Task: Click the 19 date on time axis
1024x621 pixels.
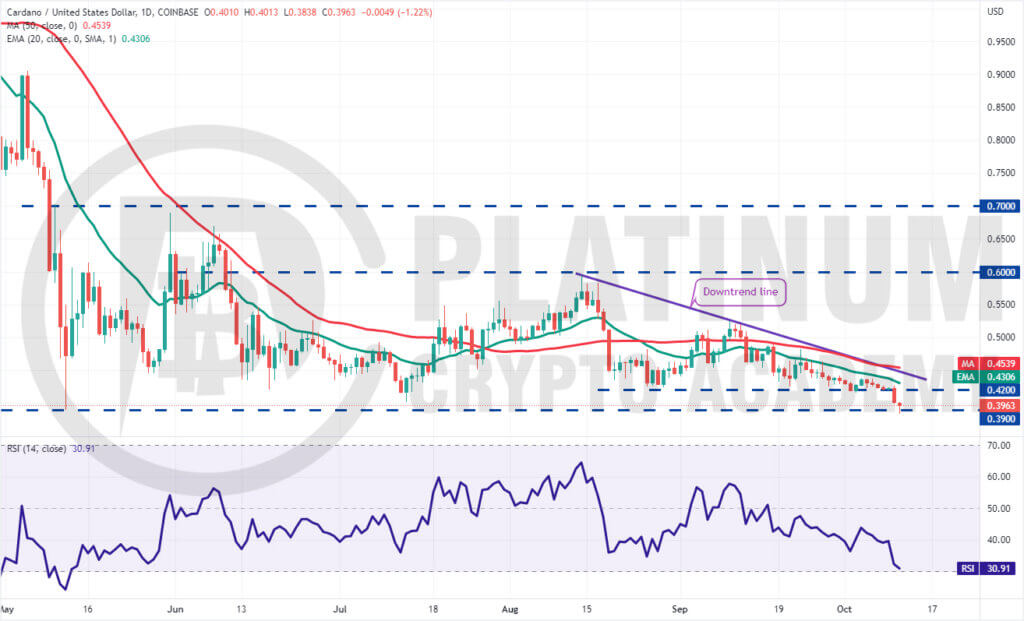Action: click(x=778, y=609)
